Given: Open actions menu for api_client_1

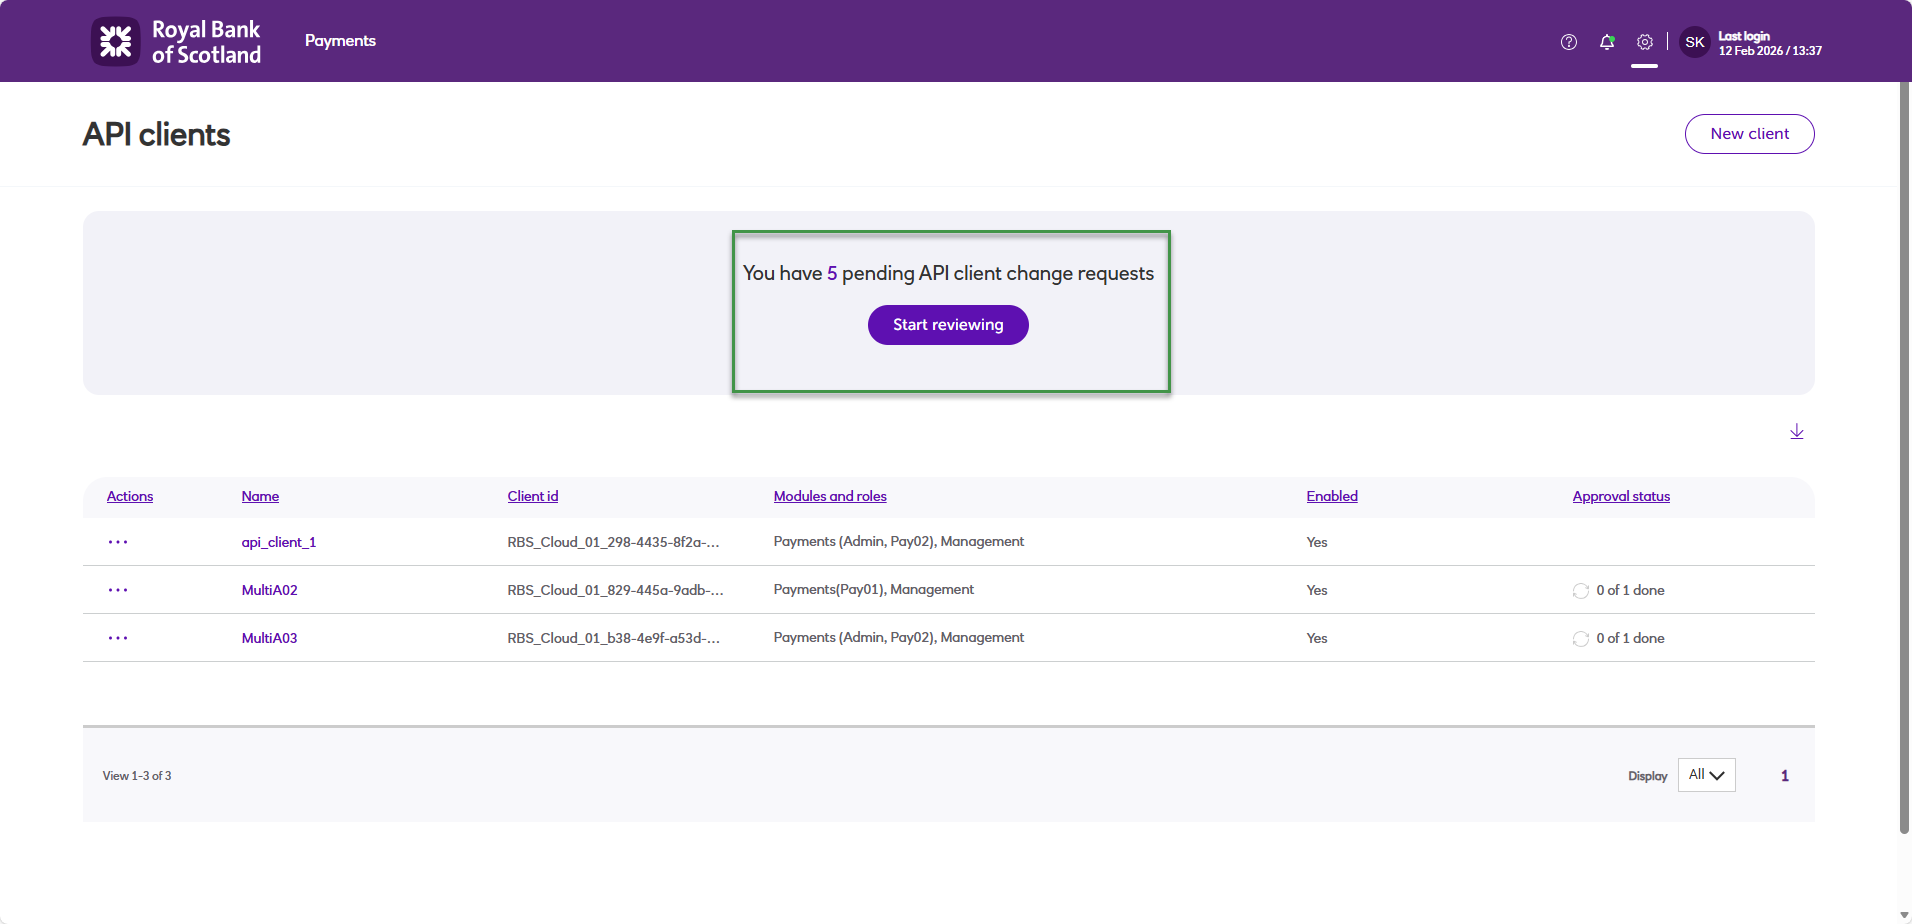Looking at the screenshot, I should click(118, 542).
